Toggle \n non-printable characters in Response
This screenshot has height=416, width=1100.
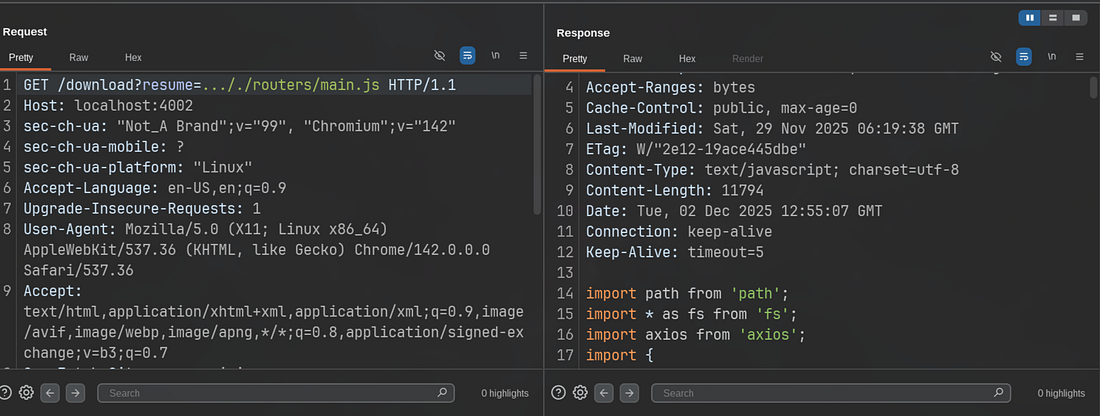click(1052, 56)
